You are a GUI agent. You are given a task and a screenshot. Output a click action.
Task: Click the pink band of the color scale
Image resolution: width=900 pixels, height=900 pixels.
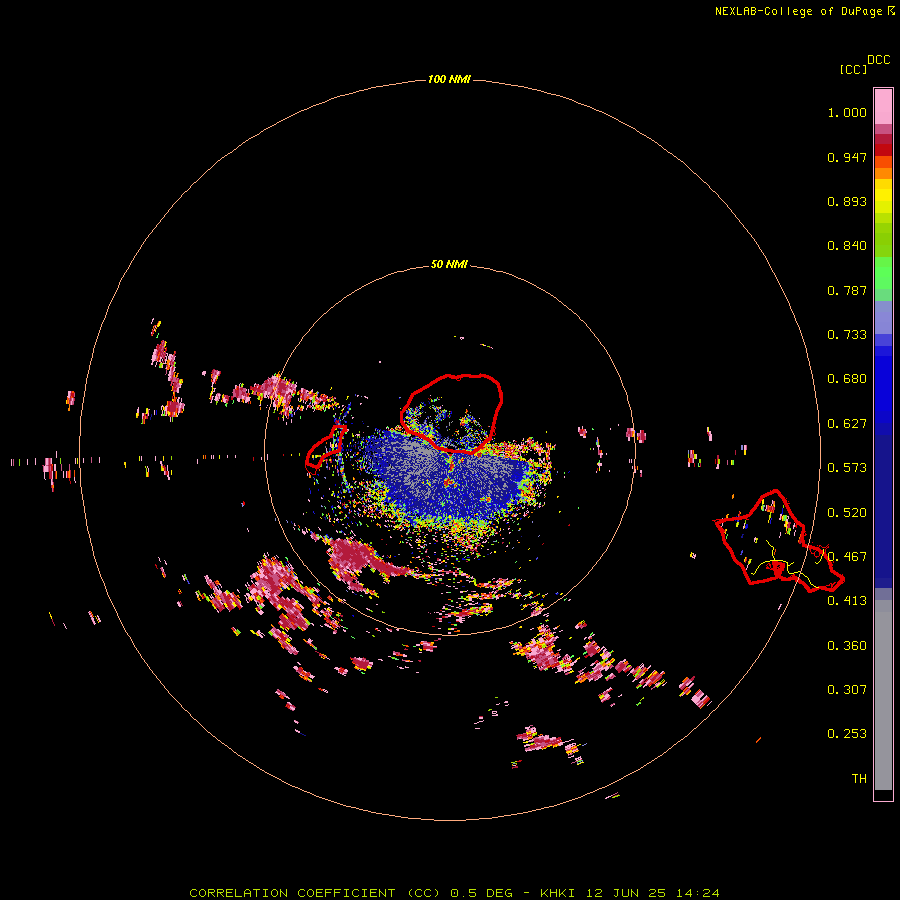(x=883, y=107)
